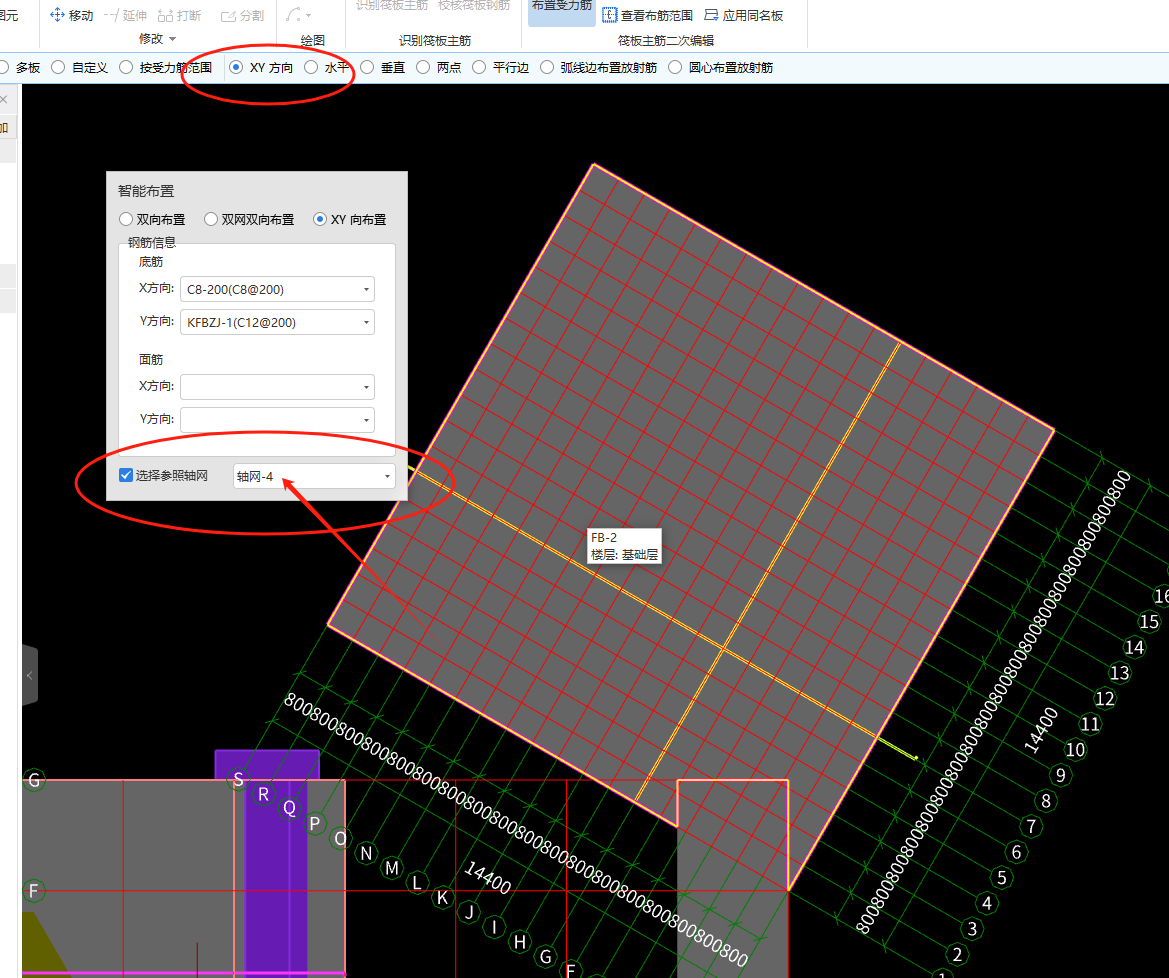This screenshot has width=1169, height=978.
Task: Click axis number bubble 6
Action: pos(1016,852)
